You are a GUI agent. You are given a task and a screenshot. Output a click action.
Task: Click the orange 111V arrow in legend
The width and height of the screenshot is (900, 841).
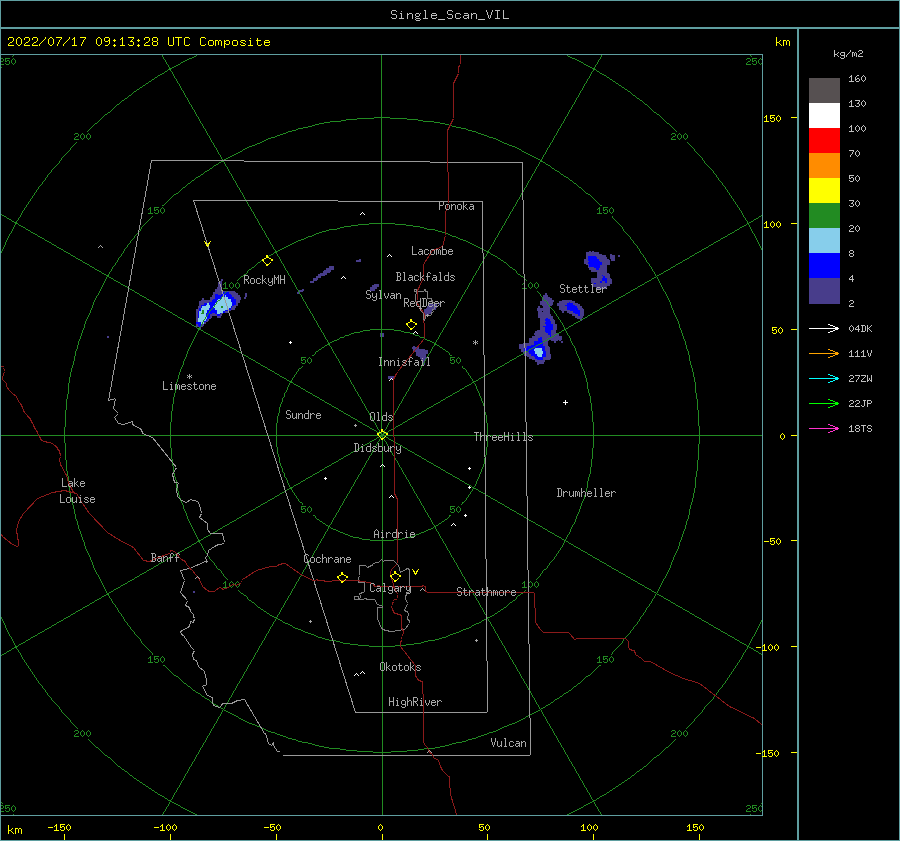(824, 354)
